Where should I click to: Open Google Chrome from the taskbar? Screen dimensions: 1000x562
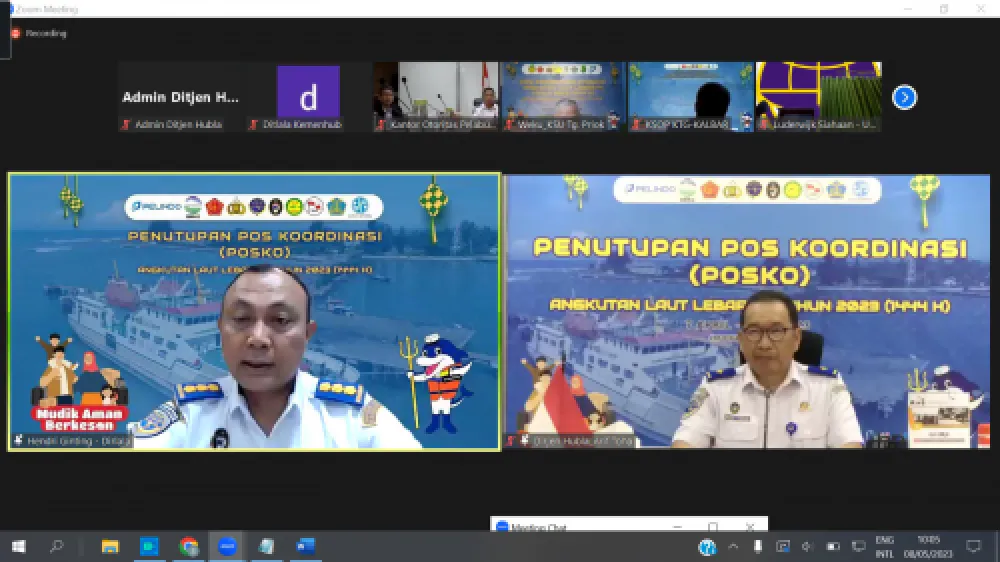point(189,547)
